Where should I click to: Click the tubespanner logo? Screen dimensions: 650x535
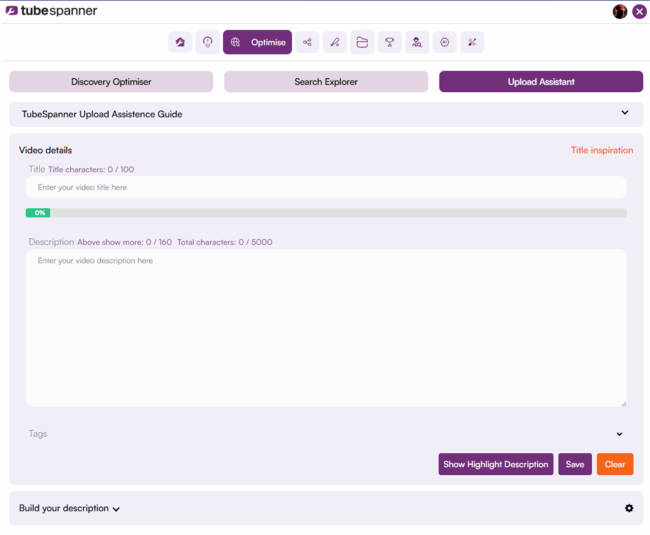point(51,11)
